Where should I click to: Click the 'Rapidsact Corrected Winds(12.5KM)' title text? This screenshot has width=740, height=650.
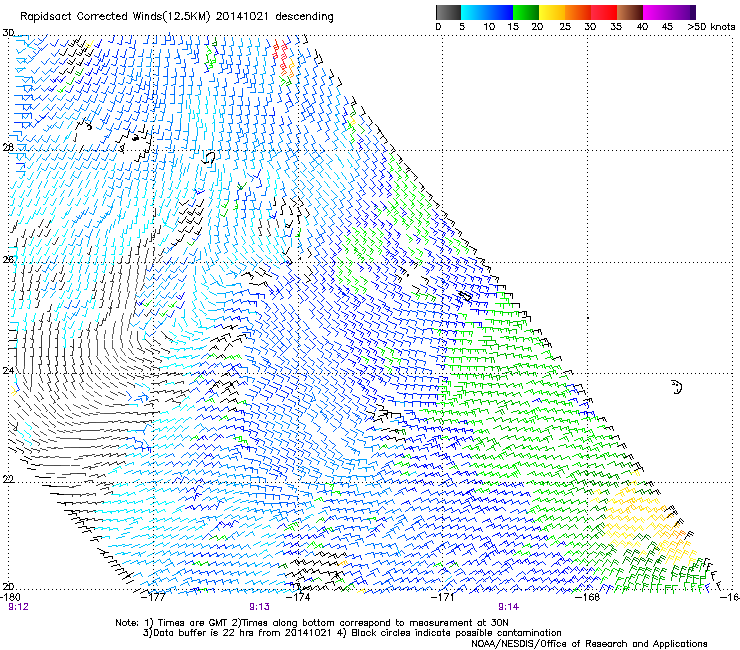(x=115, y=17)
